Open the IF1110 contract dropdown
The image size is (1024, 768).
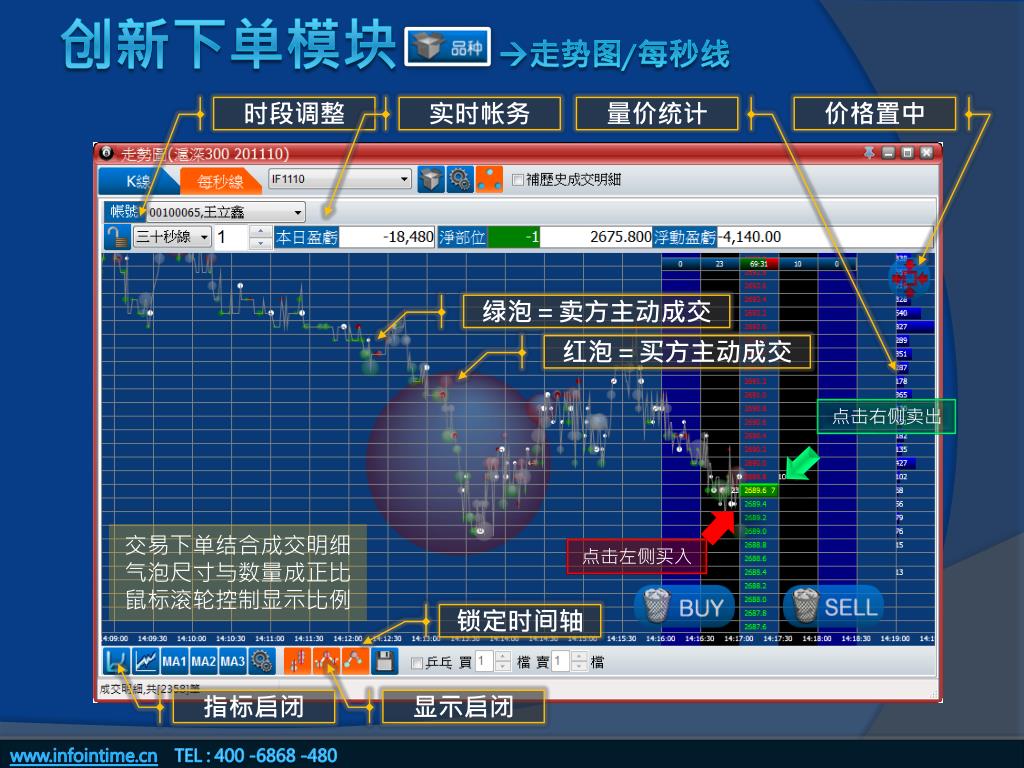click(404, 179)
